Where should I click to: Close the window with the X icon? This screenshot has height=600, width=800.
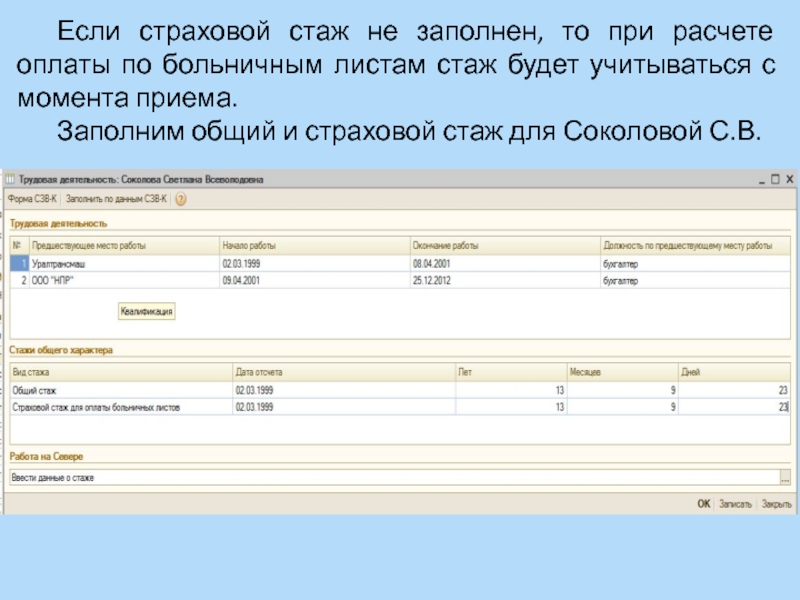(x=789, y=180)
